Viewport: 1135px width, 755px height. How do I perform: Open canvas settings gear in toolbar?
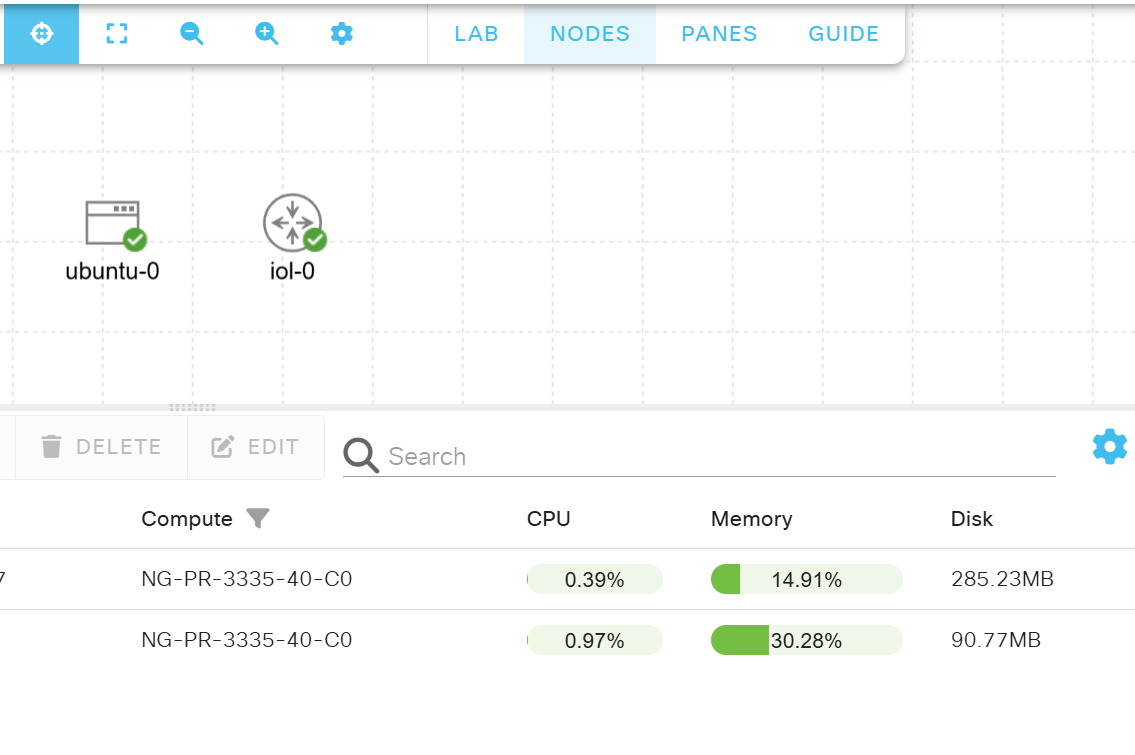pos(342,34)
